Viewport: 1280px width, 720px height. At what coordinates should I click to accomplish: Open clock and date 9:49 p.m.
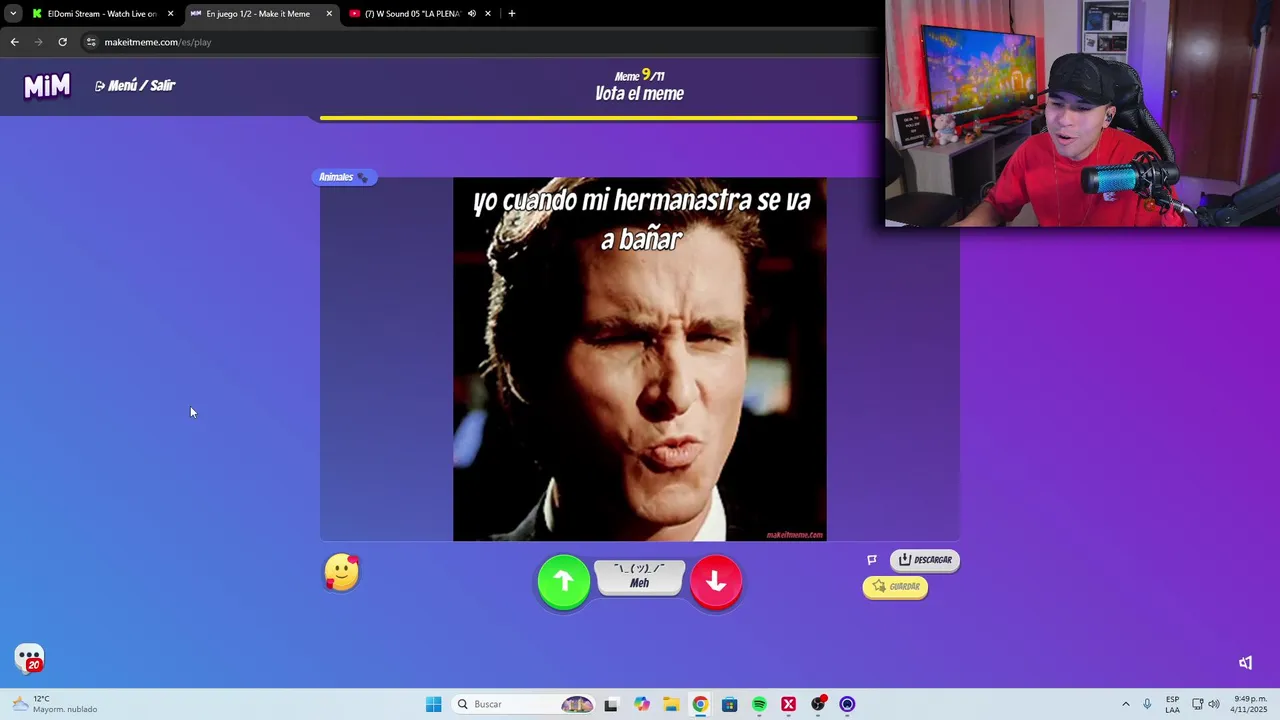[x=1250, y=704]
